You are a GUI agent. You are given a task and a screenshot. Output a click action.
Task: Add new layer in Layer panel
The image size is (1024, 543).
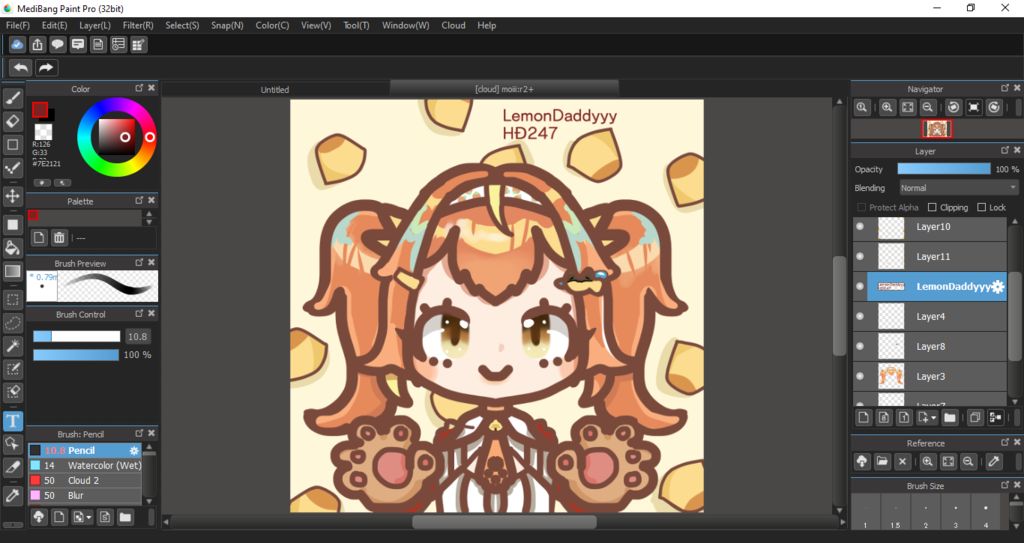(x=863, y=417)
